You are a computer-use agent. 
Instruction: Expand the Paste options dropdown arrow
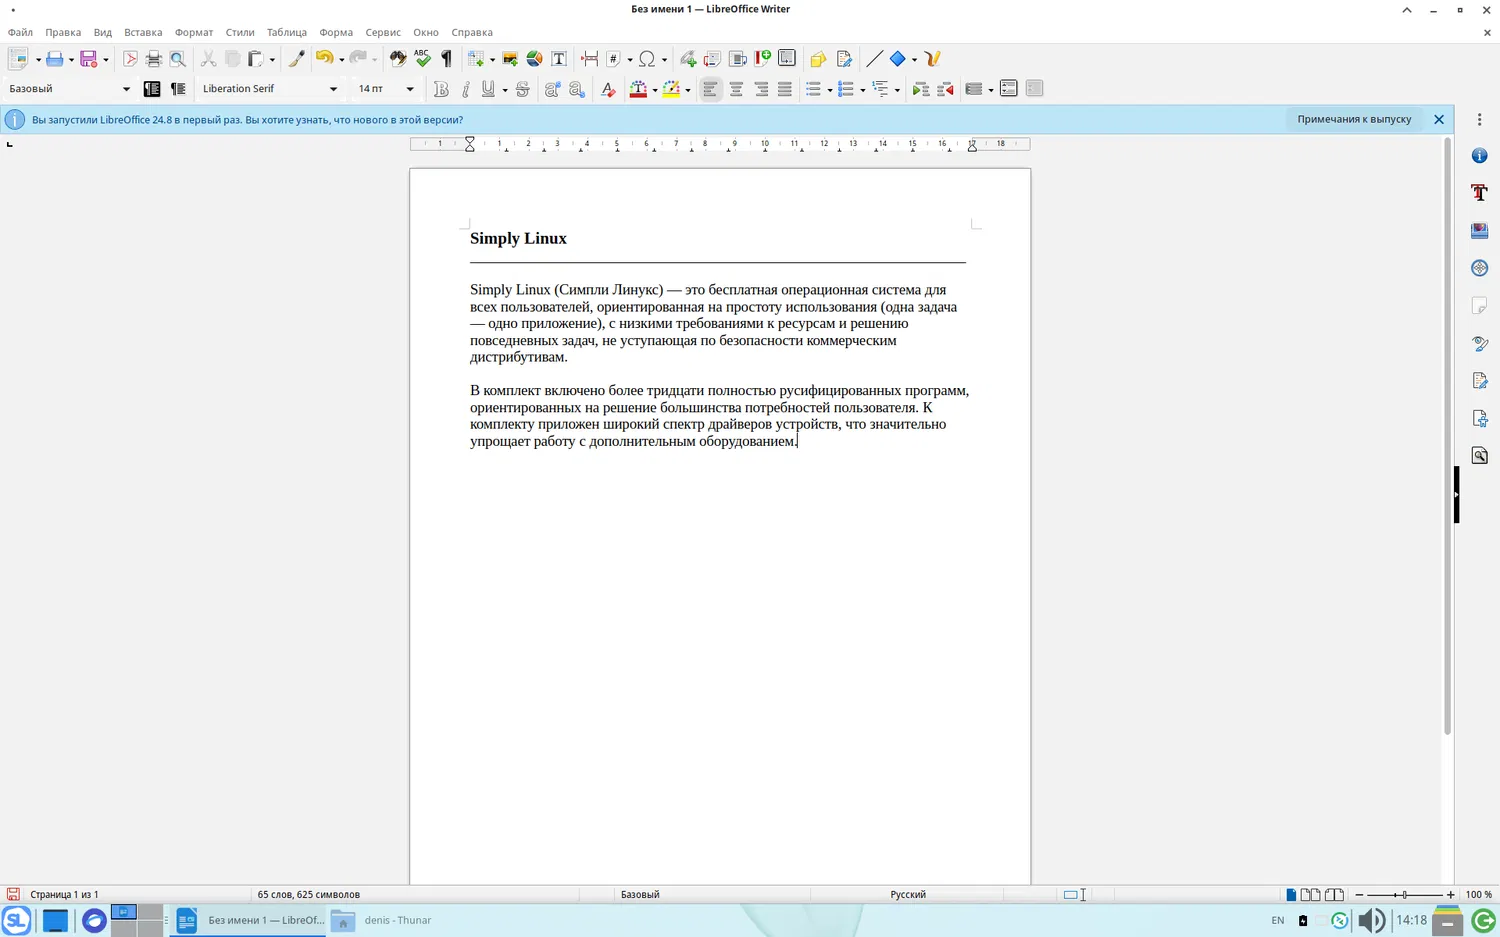pyautogui.click(x=272, y=60)
